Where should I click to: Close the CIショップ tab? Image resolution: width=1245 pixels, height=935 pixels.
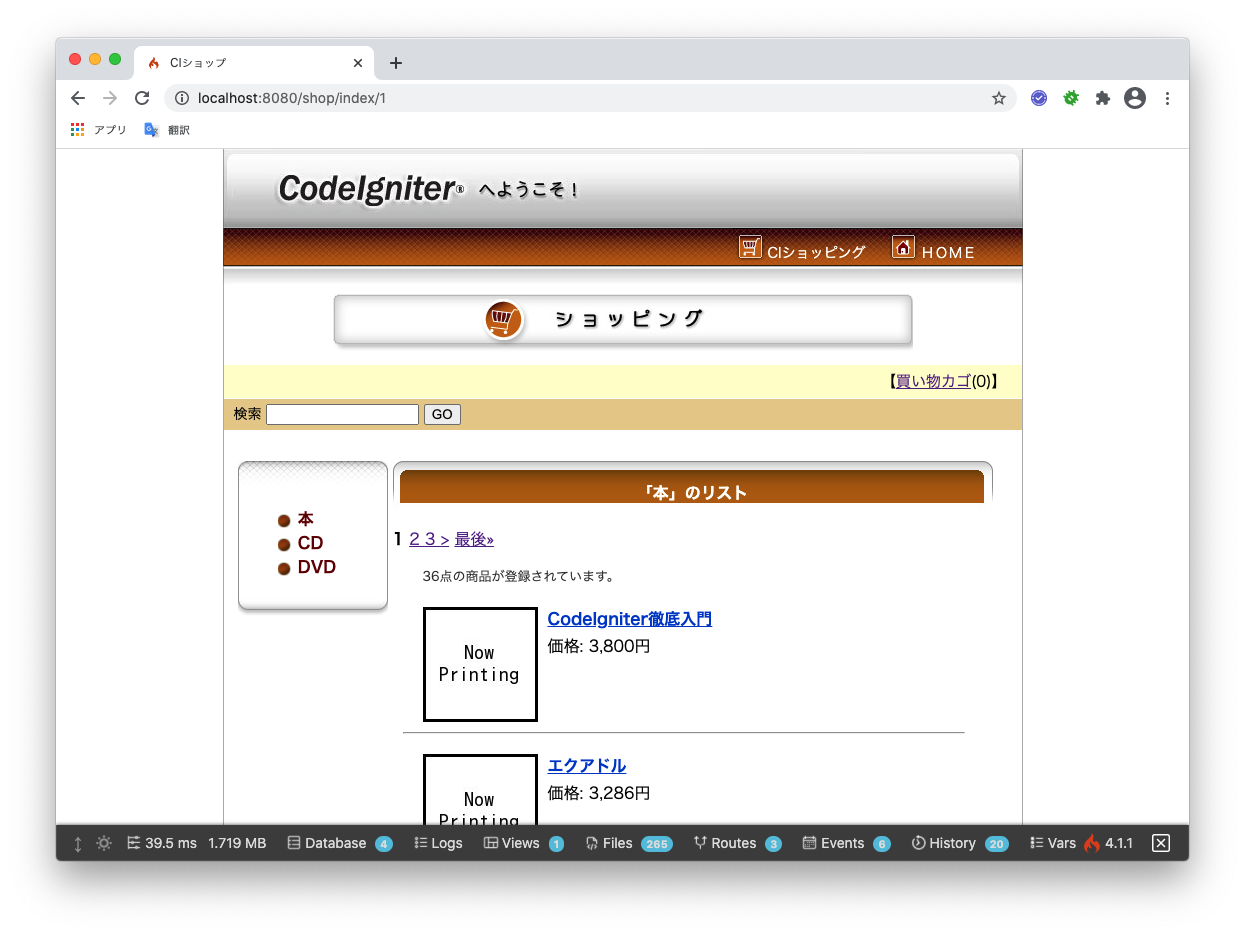pyautogui.click(x=358, y=63)
